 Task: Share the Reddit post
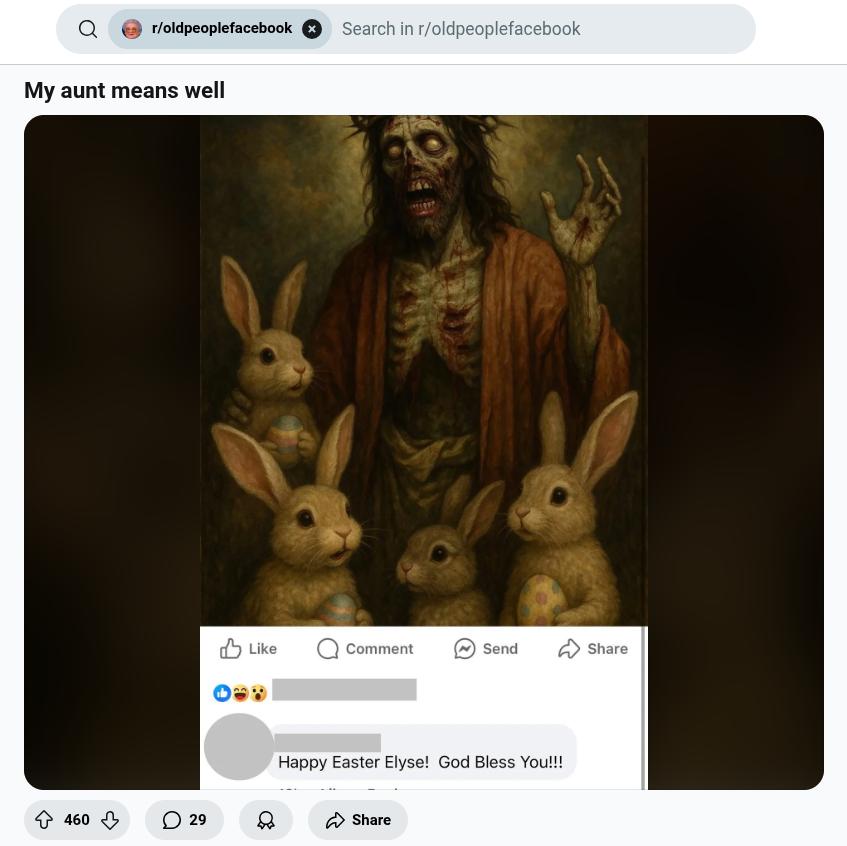358,820
